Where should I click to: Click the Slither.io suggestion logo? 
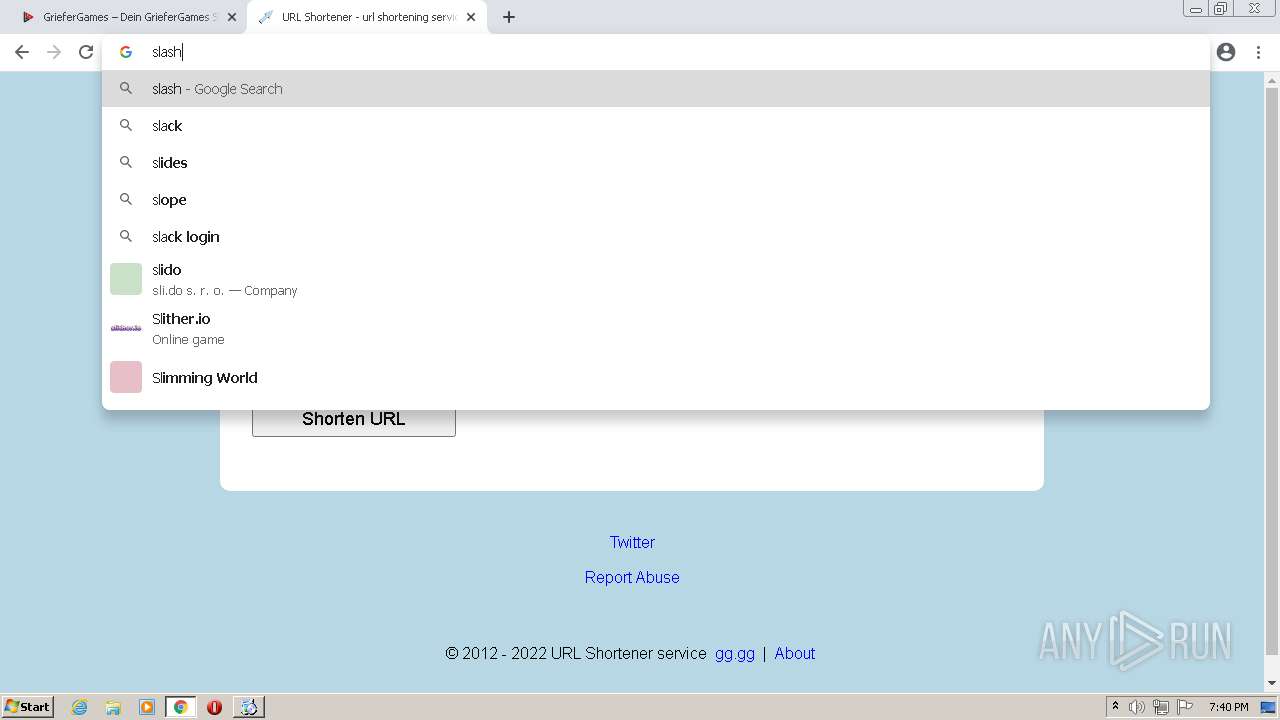pos(126,328)
